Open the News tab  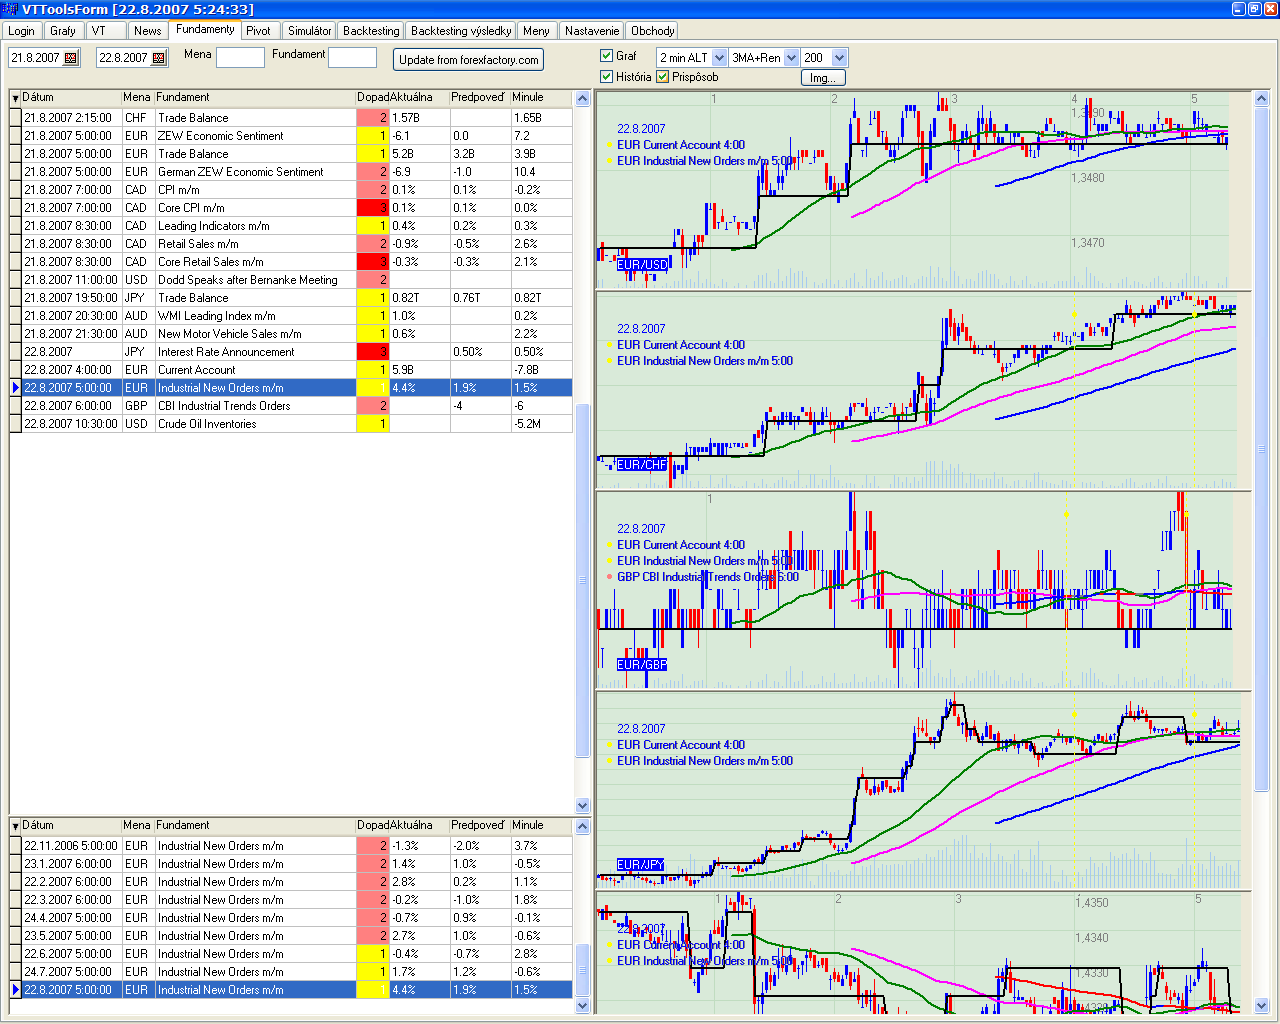click(x=148, y=31)
